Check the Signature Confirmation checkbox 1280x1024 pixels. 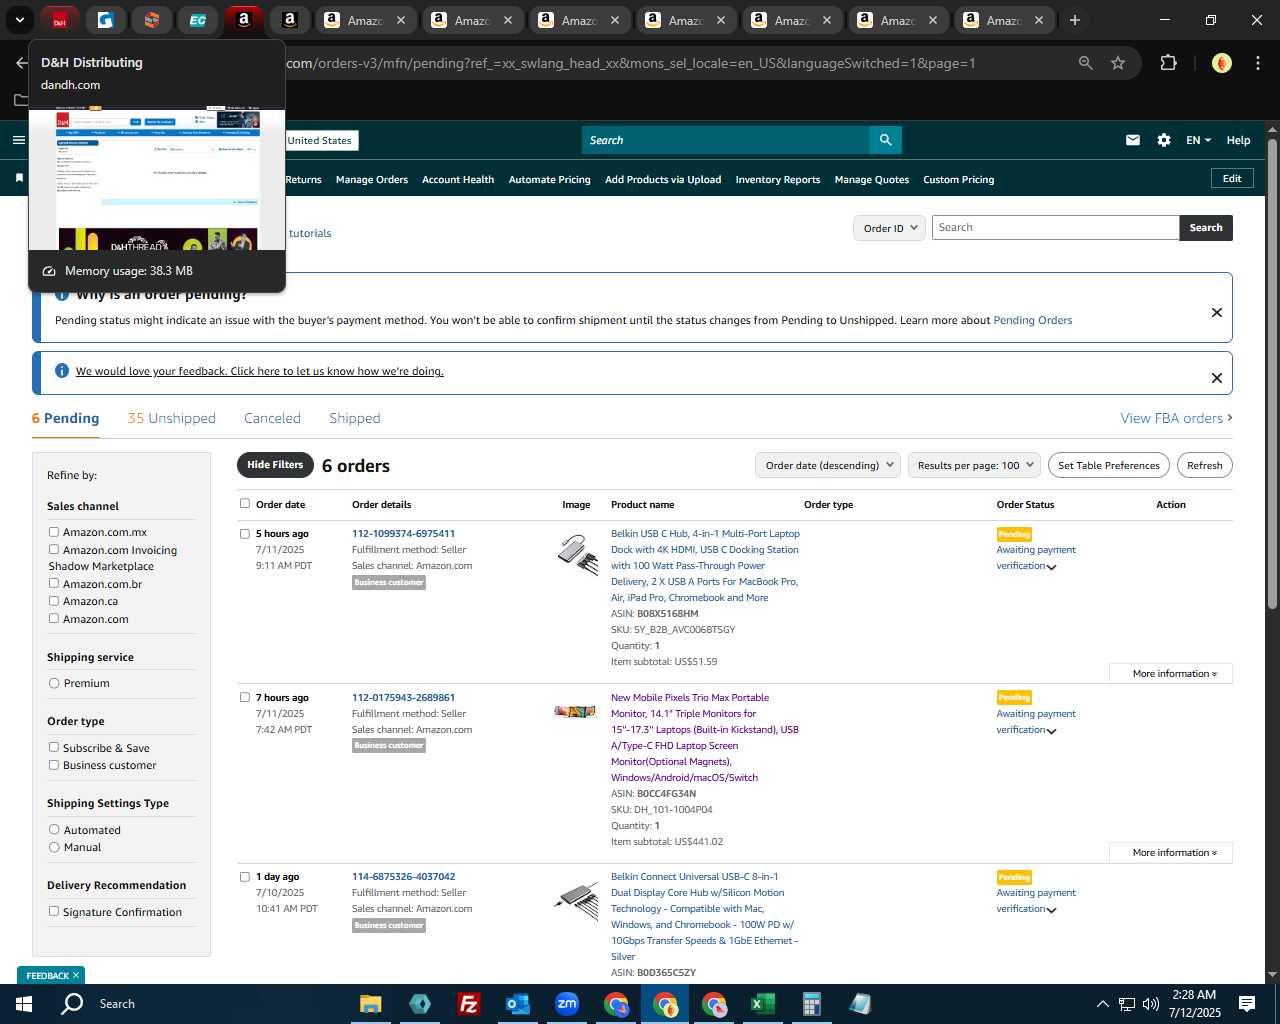point(54,911)
